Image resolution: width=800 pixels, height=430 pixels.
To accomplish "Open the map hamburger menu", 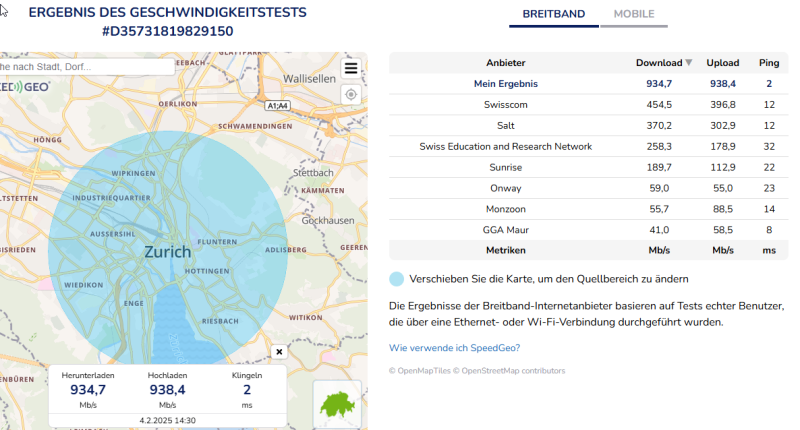I will pos(350,69).
